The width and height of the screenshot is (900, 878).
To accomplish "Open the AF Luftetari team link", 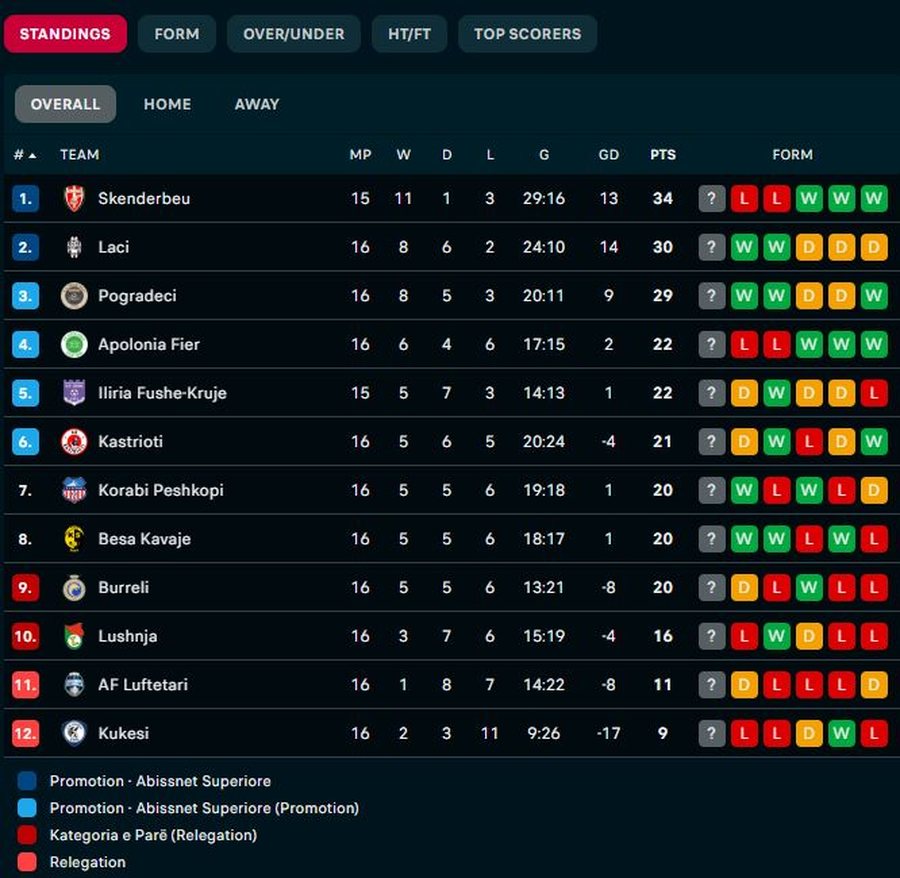I will (142, 685).
